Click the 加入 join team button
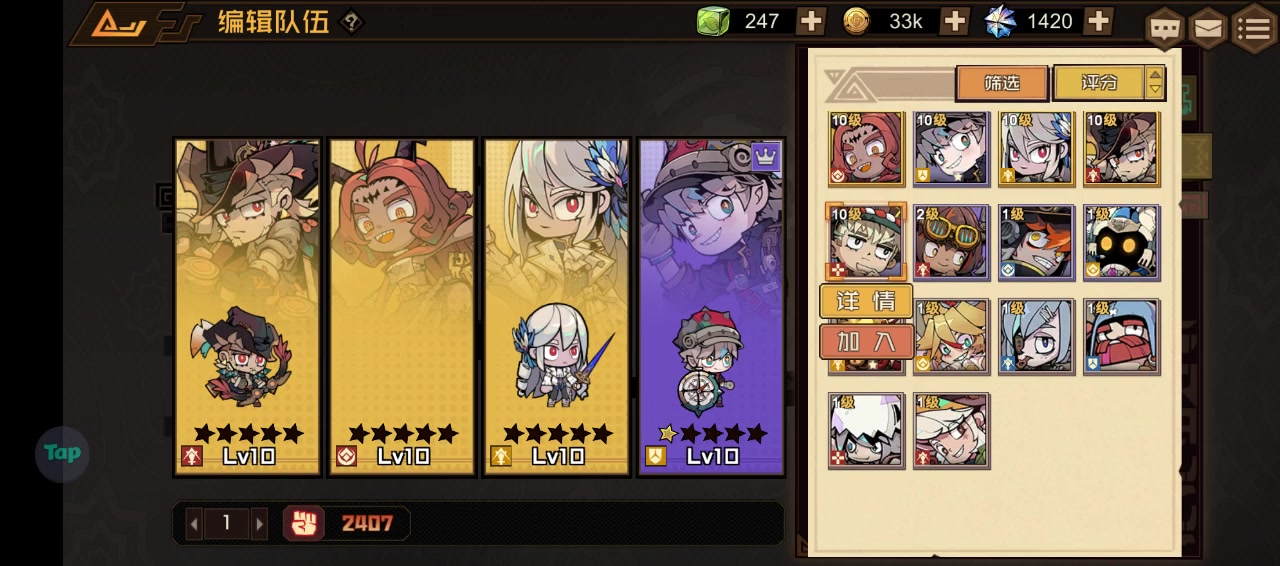 [866, 341]
